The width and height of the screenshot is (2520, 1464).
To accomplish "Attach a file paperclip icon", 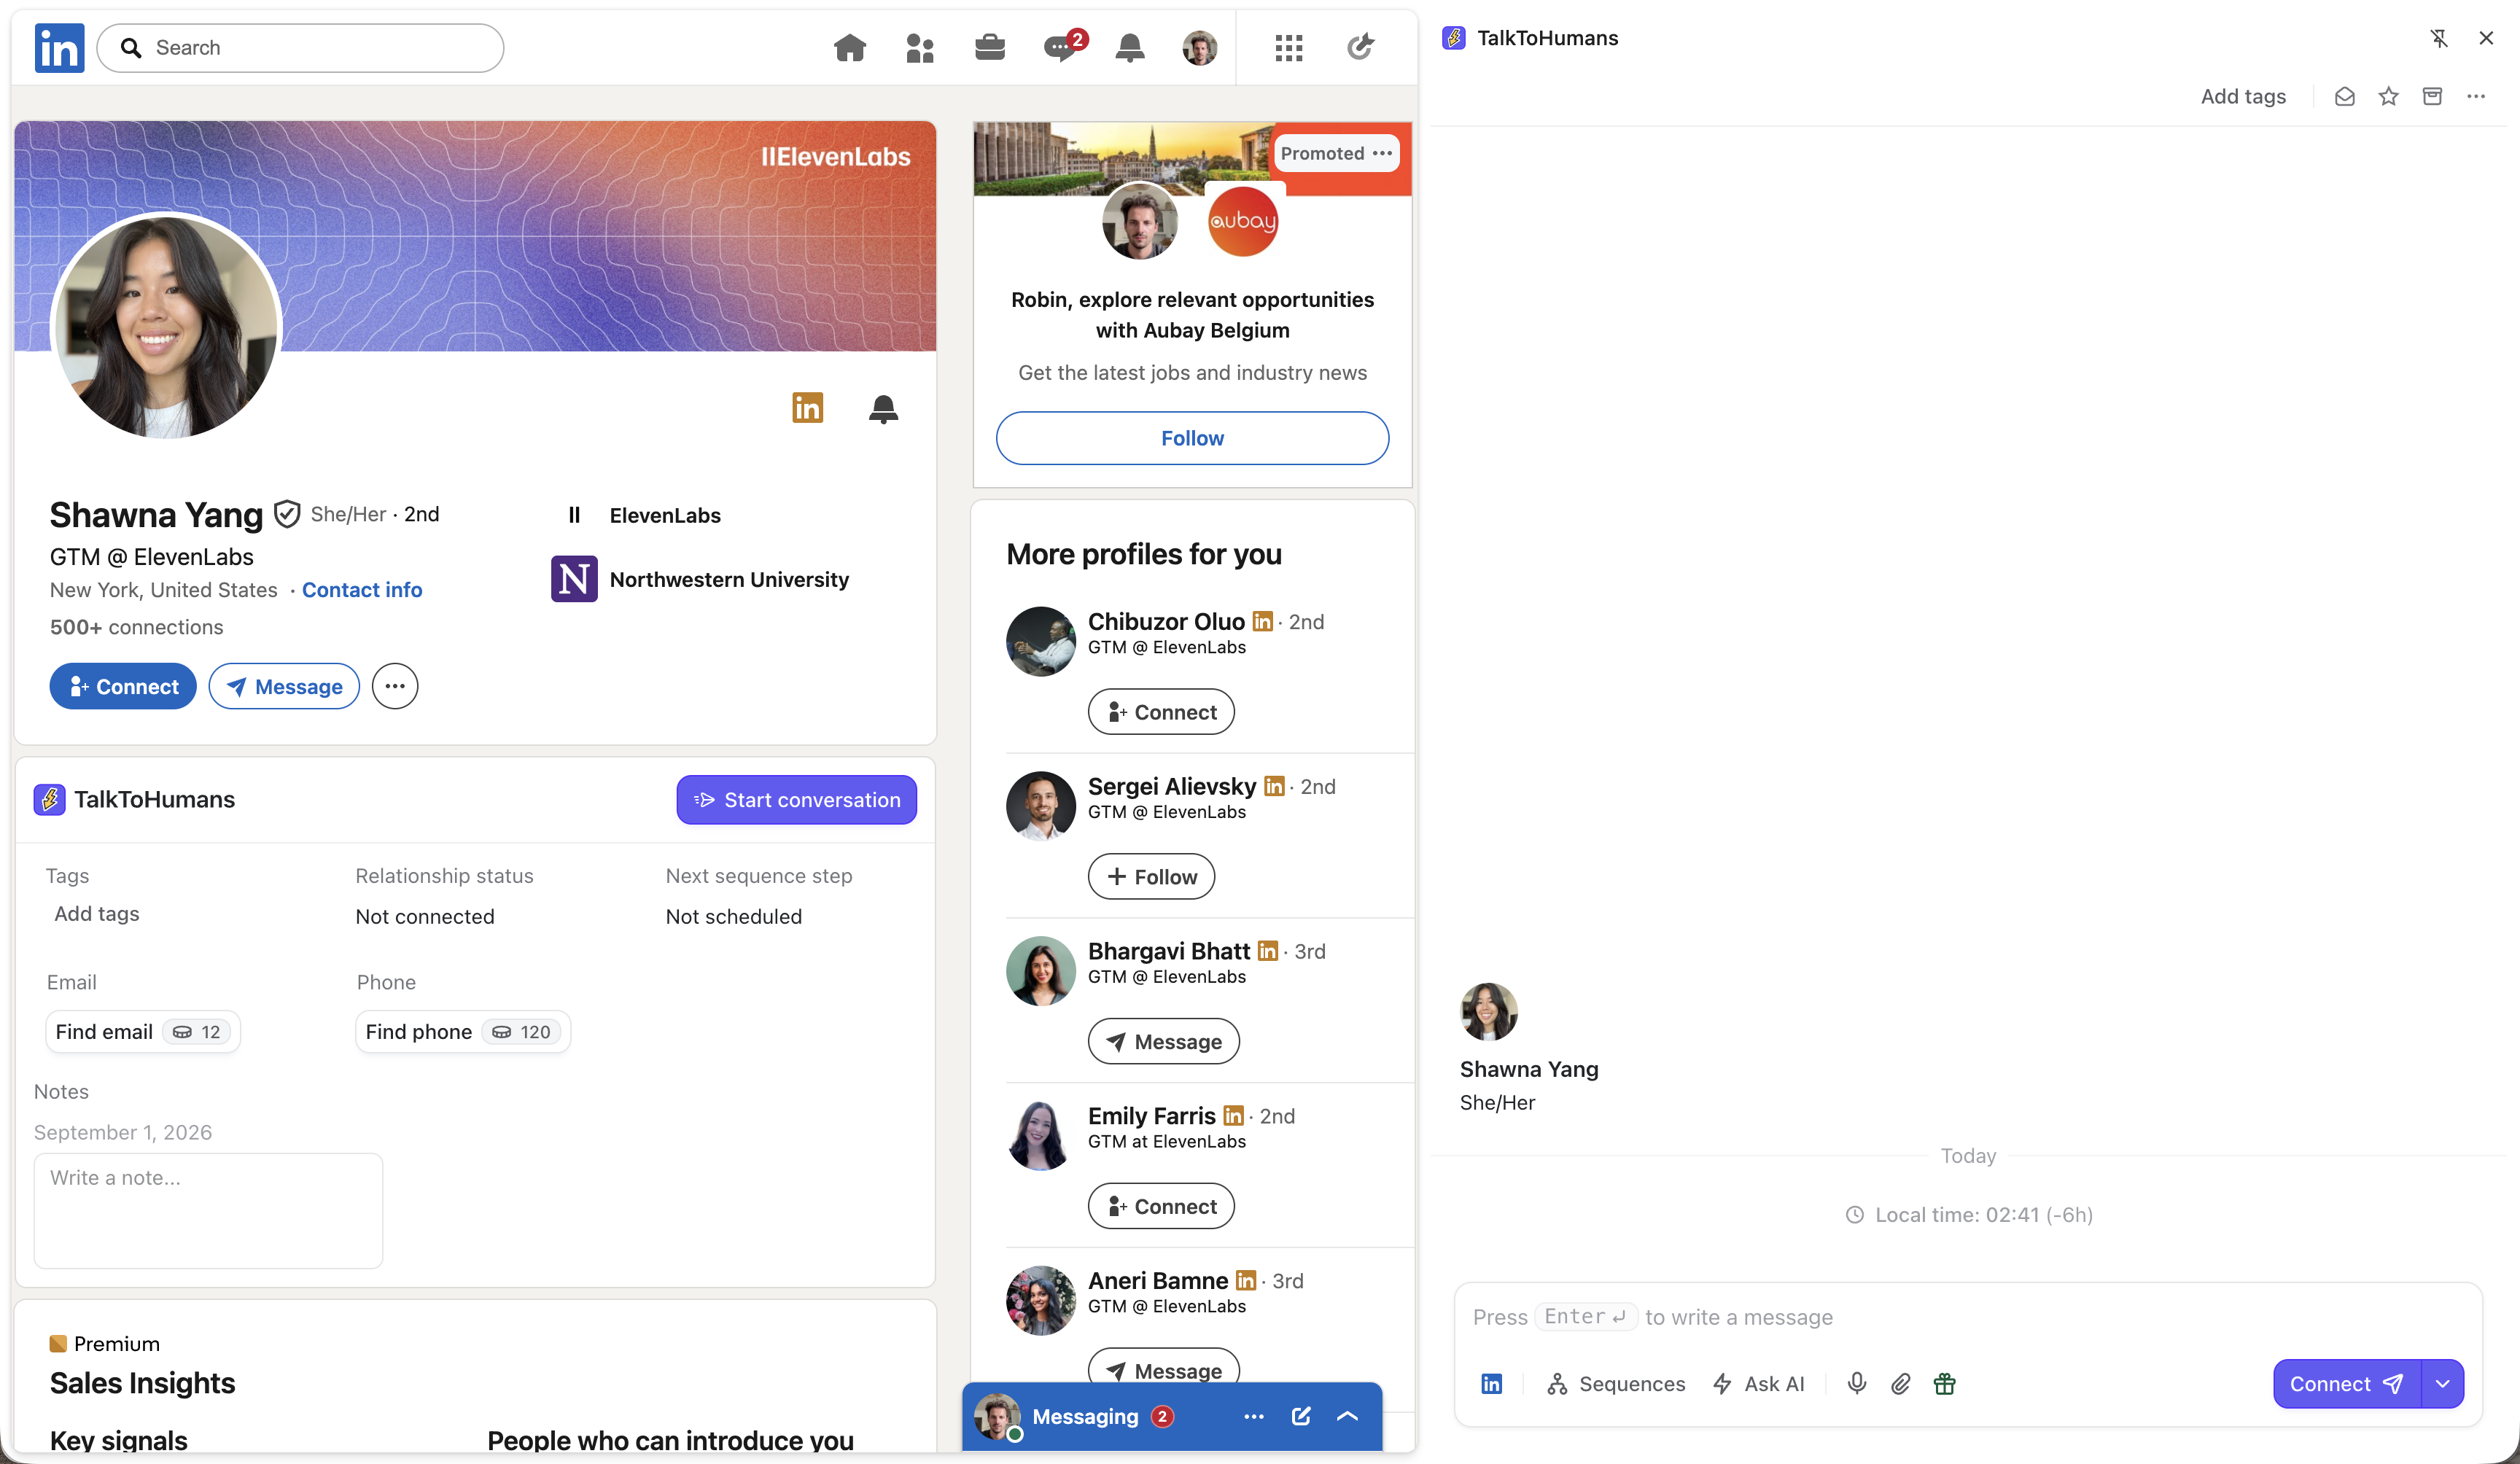I will tap(1900, 1383).
